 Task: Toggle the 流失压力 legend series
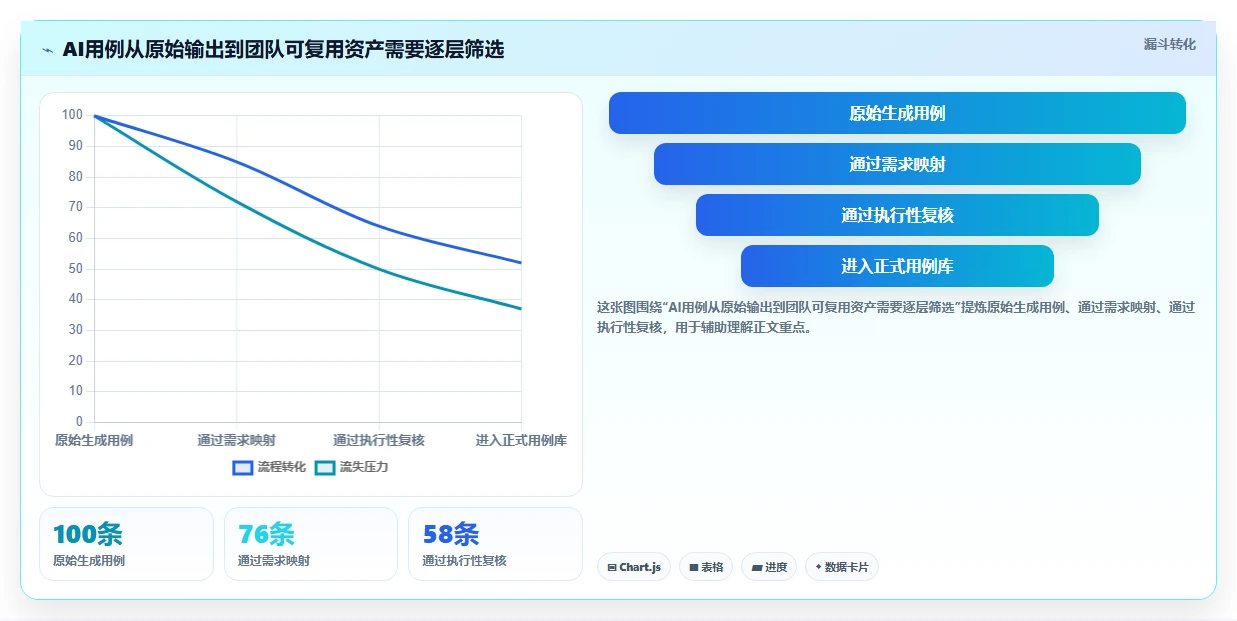tap(351, 467)
